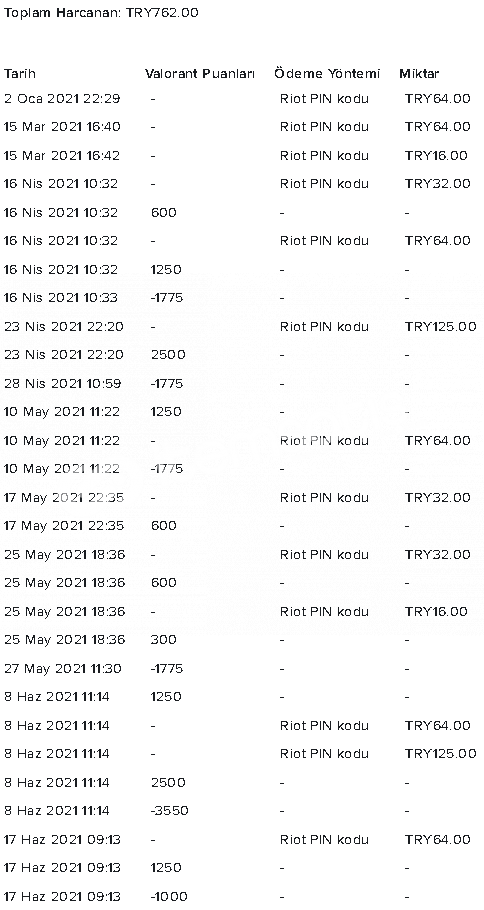The width and height of the screenshot is (484, 910).
Task: Select the 27 May 2021 11:30 date
Action: coord(63,669)
